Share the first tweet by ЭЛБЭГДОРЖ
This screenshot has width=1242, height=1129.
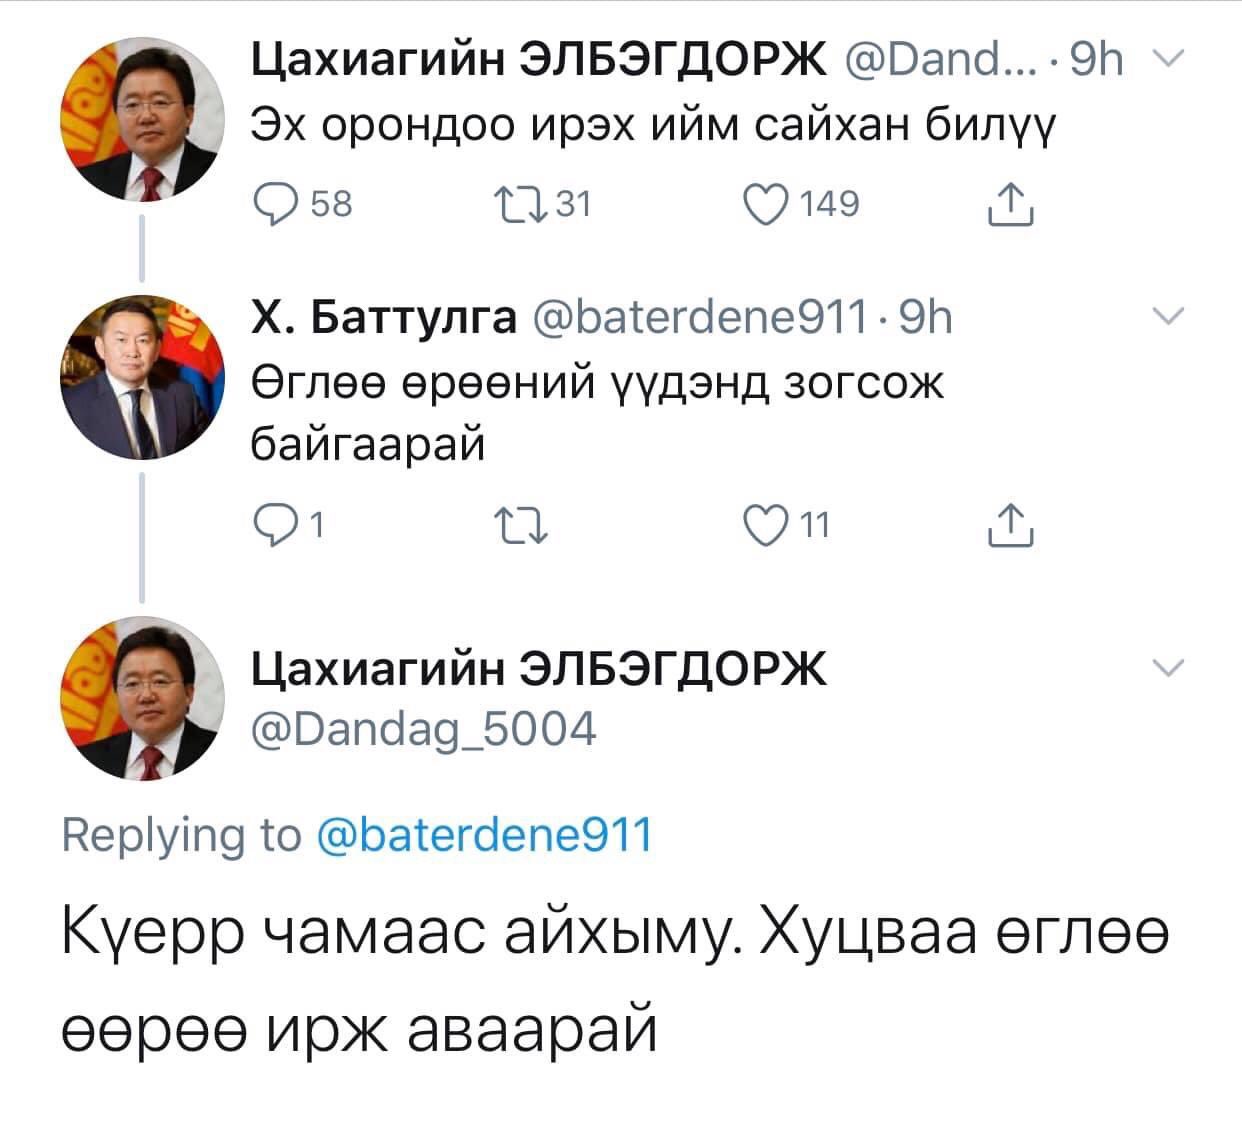pyautogui.click(x=1010, y=207)
